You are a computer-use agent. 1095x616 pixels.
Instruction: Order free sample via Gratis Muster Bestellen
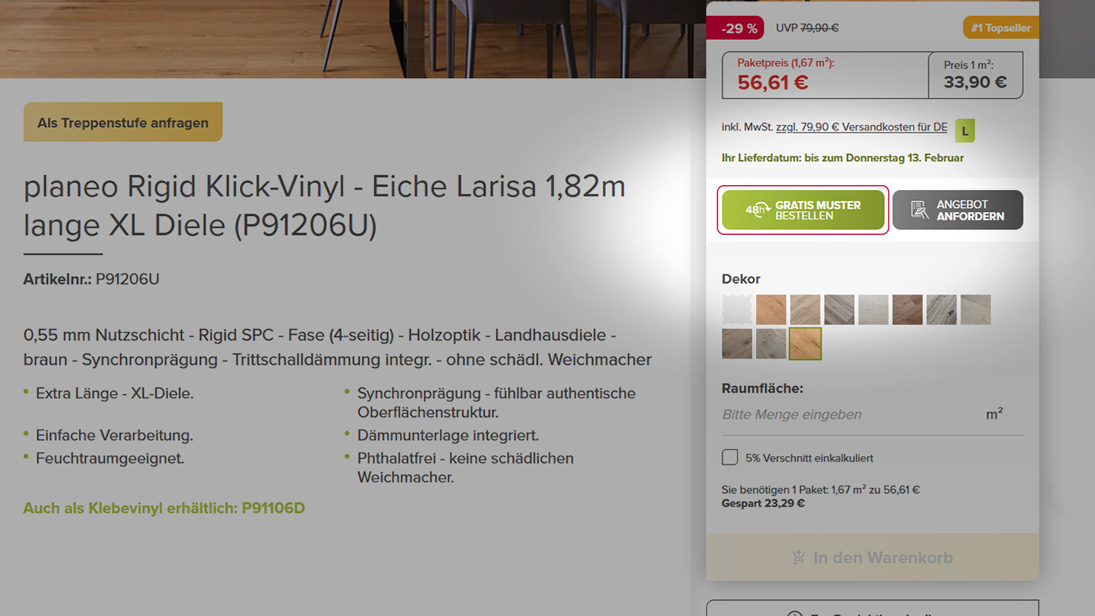803,210
